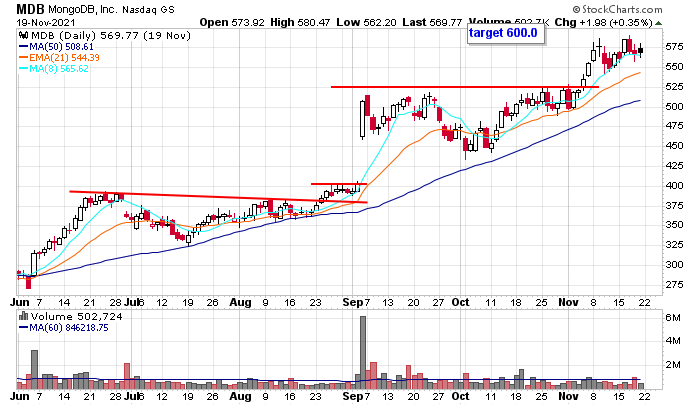Click the 525 price axis label
This screenshot has width=700, height=405.
[674, 86]
